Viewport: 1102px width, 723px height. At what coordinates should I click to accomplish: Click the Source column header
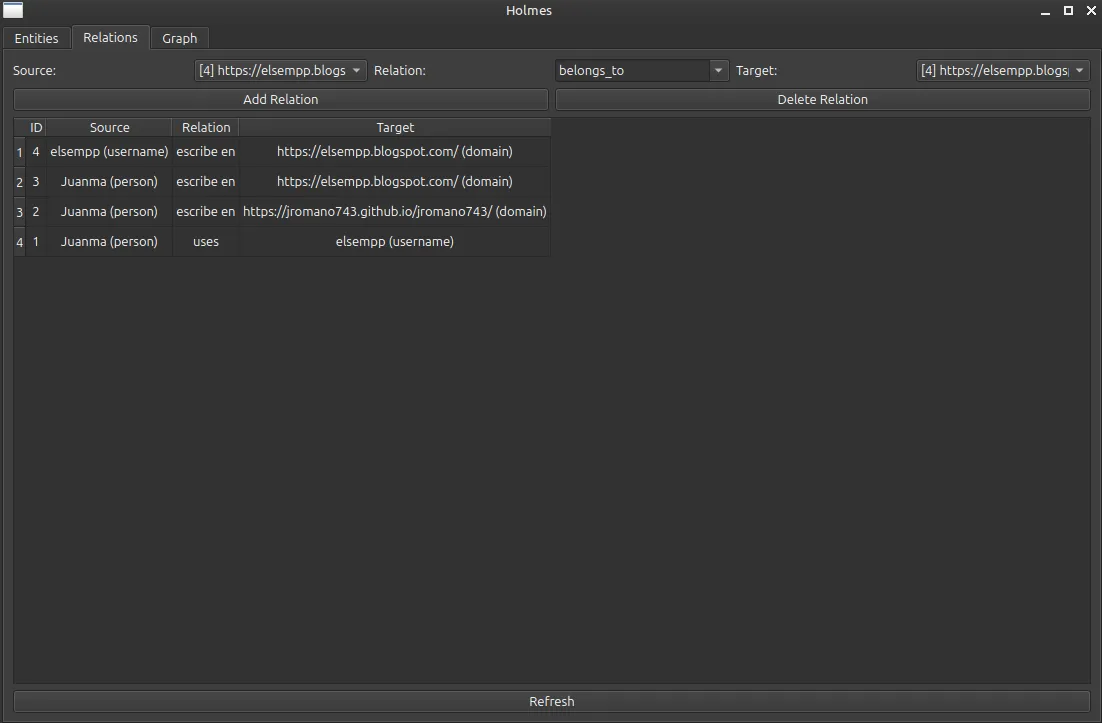[109, 128]
